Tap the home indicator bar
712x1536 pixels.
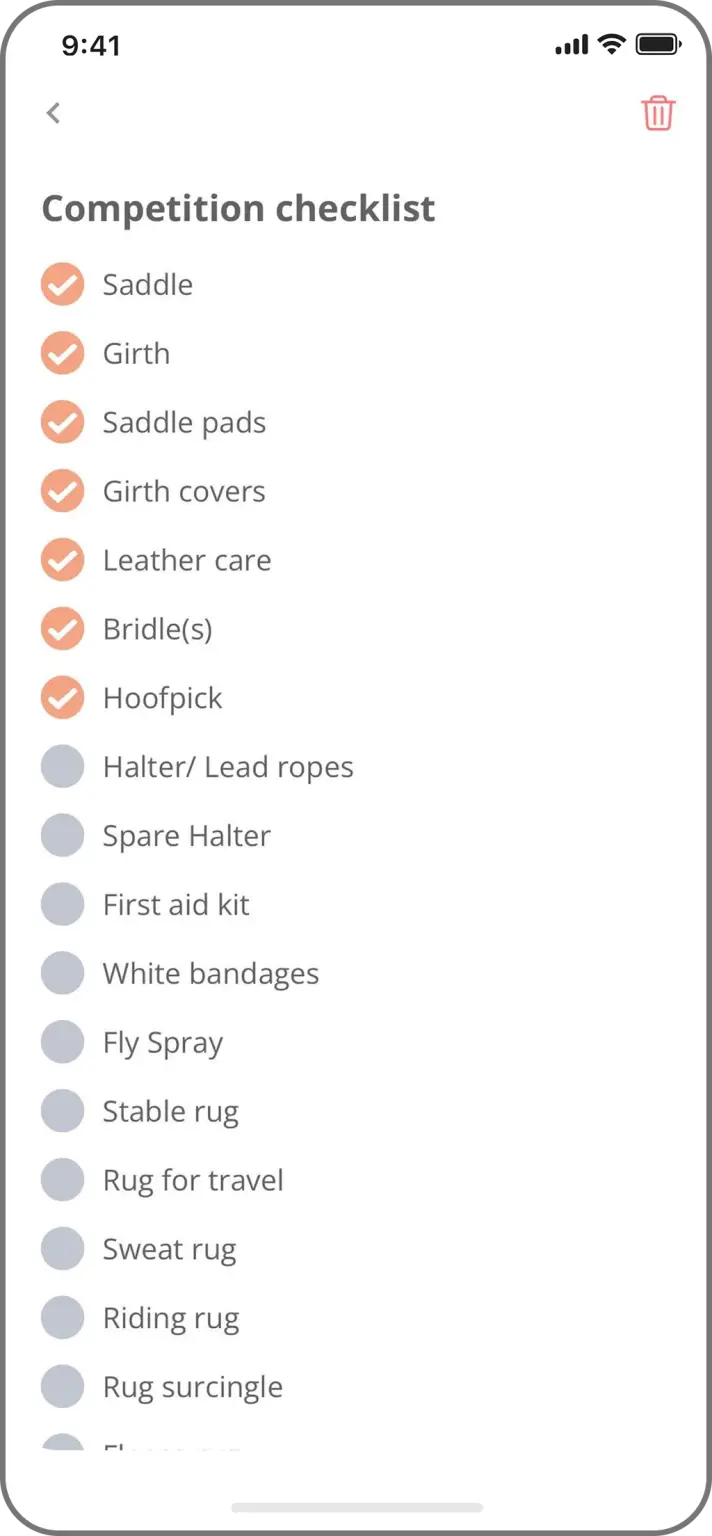click(356, 1507)
